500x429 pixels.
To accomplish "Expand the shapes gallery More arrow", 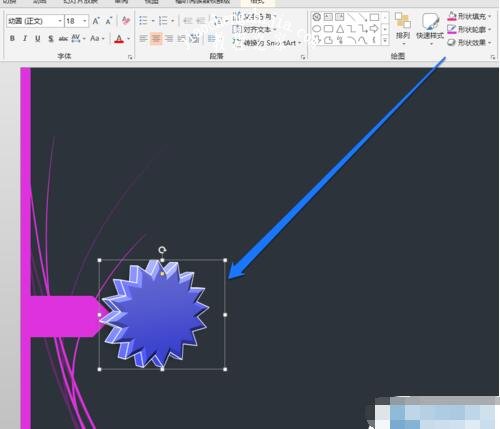I will (385, 41).
